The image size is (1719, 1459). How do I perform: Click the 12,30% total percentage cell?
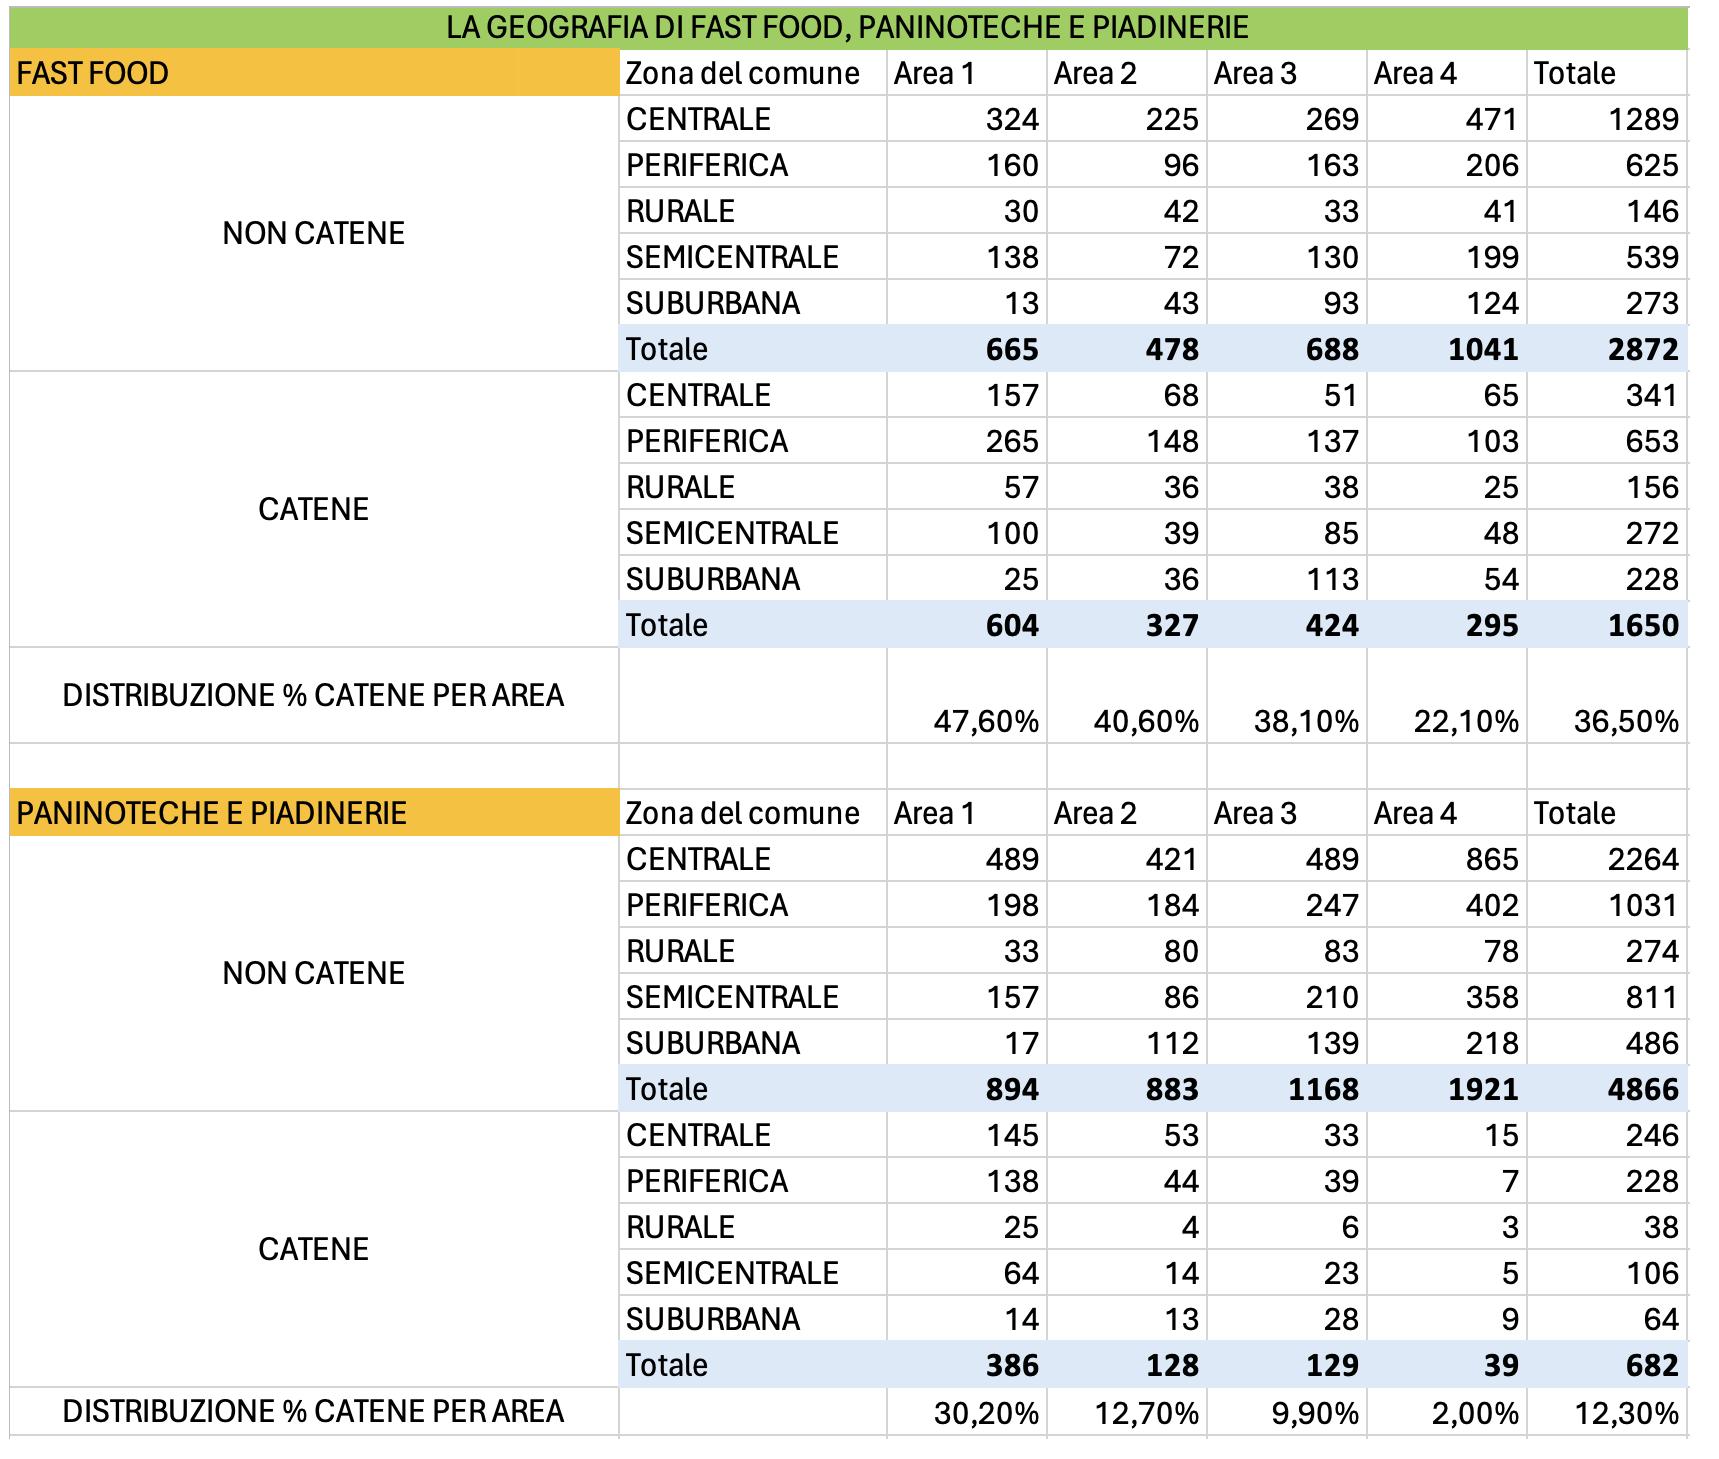pyautogui.click(x=1607, y=1413)
